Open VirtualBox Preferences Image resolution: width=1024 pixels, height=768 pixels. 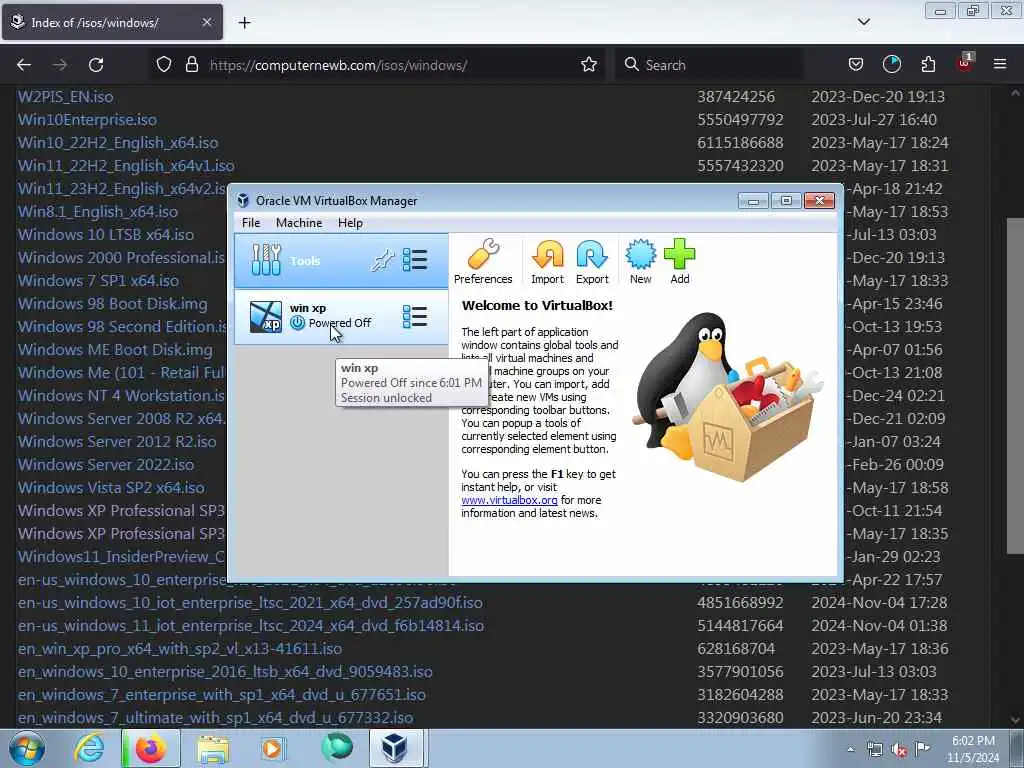pos(483,261)
